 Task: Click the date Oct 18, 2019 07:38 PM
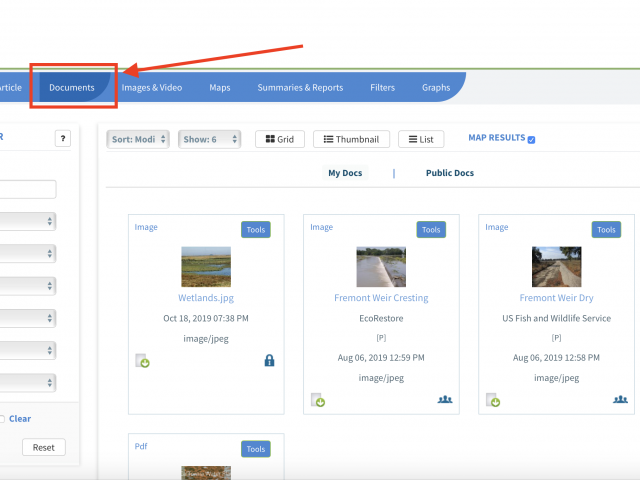pos(206,318)
